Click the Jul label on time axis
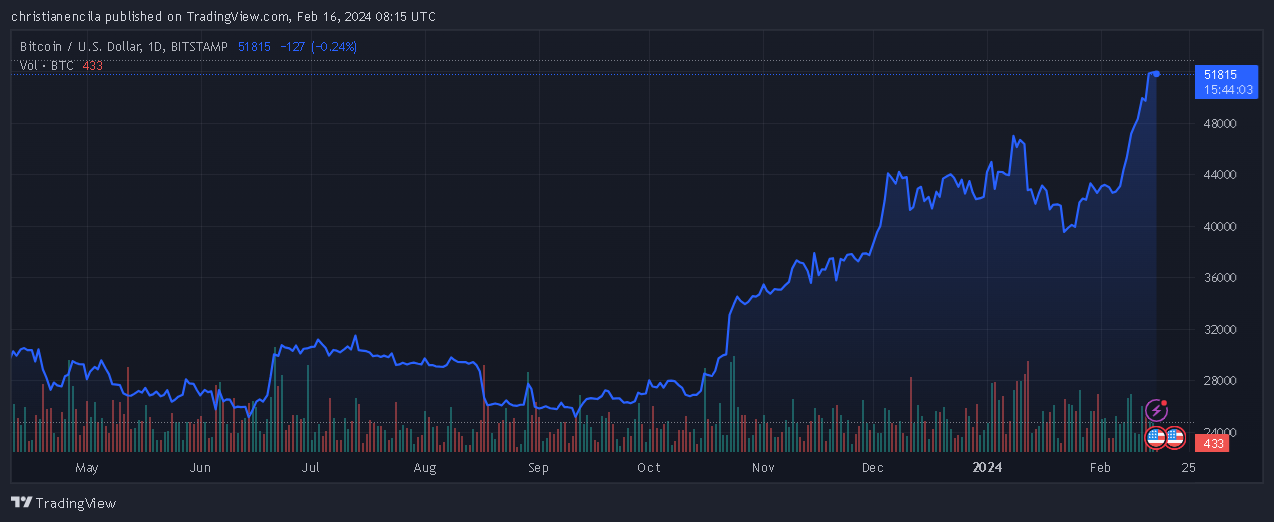Viewport: 1274px width, 522px height. 310,467
